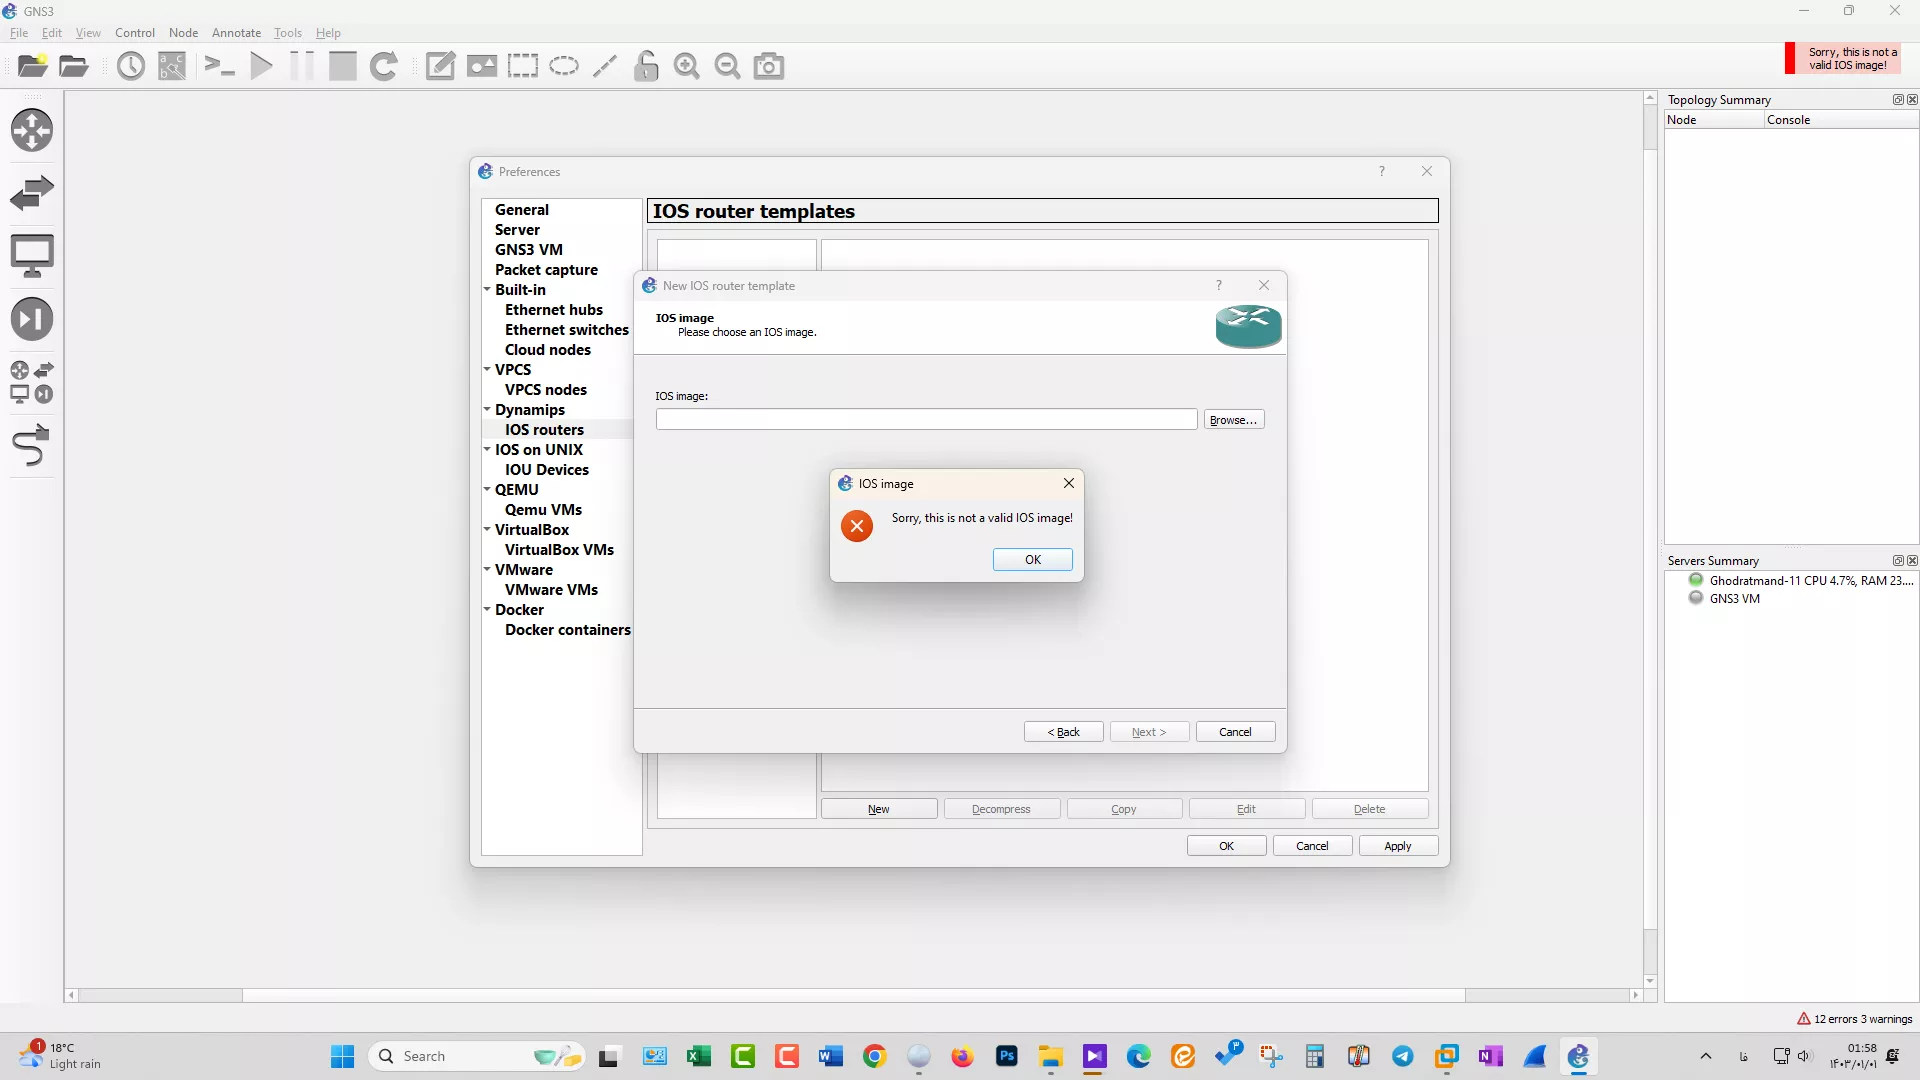Select General in the Preferences list
1920x1080 pixels.
522,210
